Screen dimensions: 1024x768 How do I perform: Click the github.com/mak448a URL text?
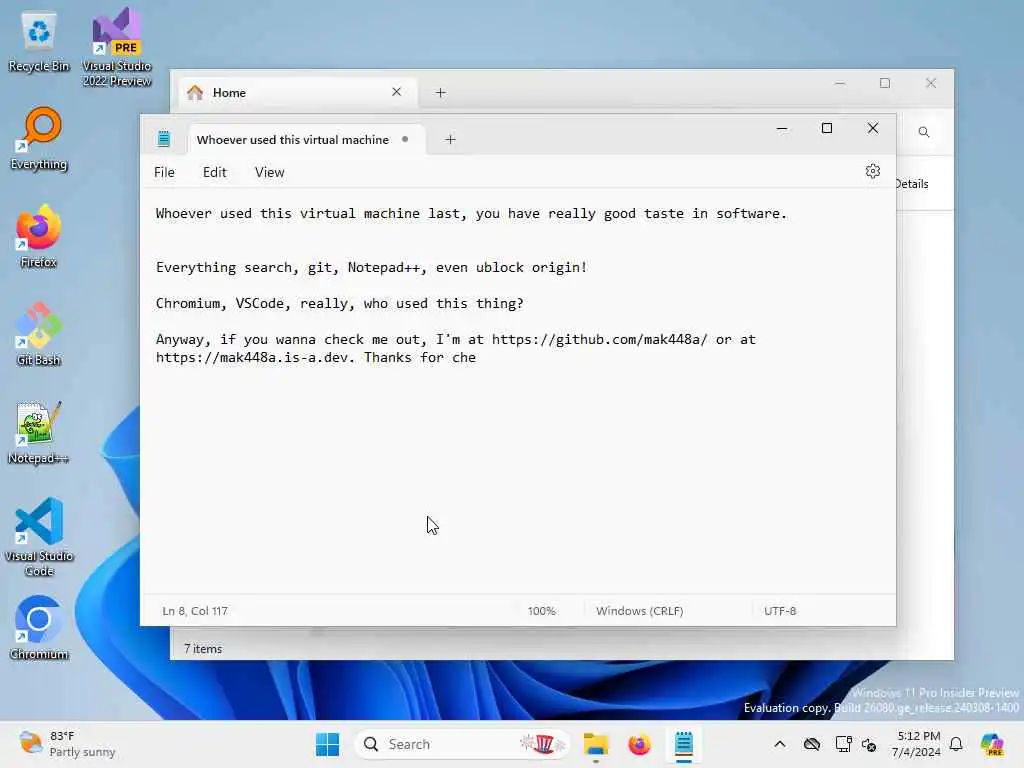[599, 339]
